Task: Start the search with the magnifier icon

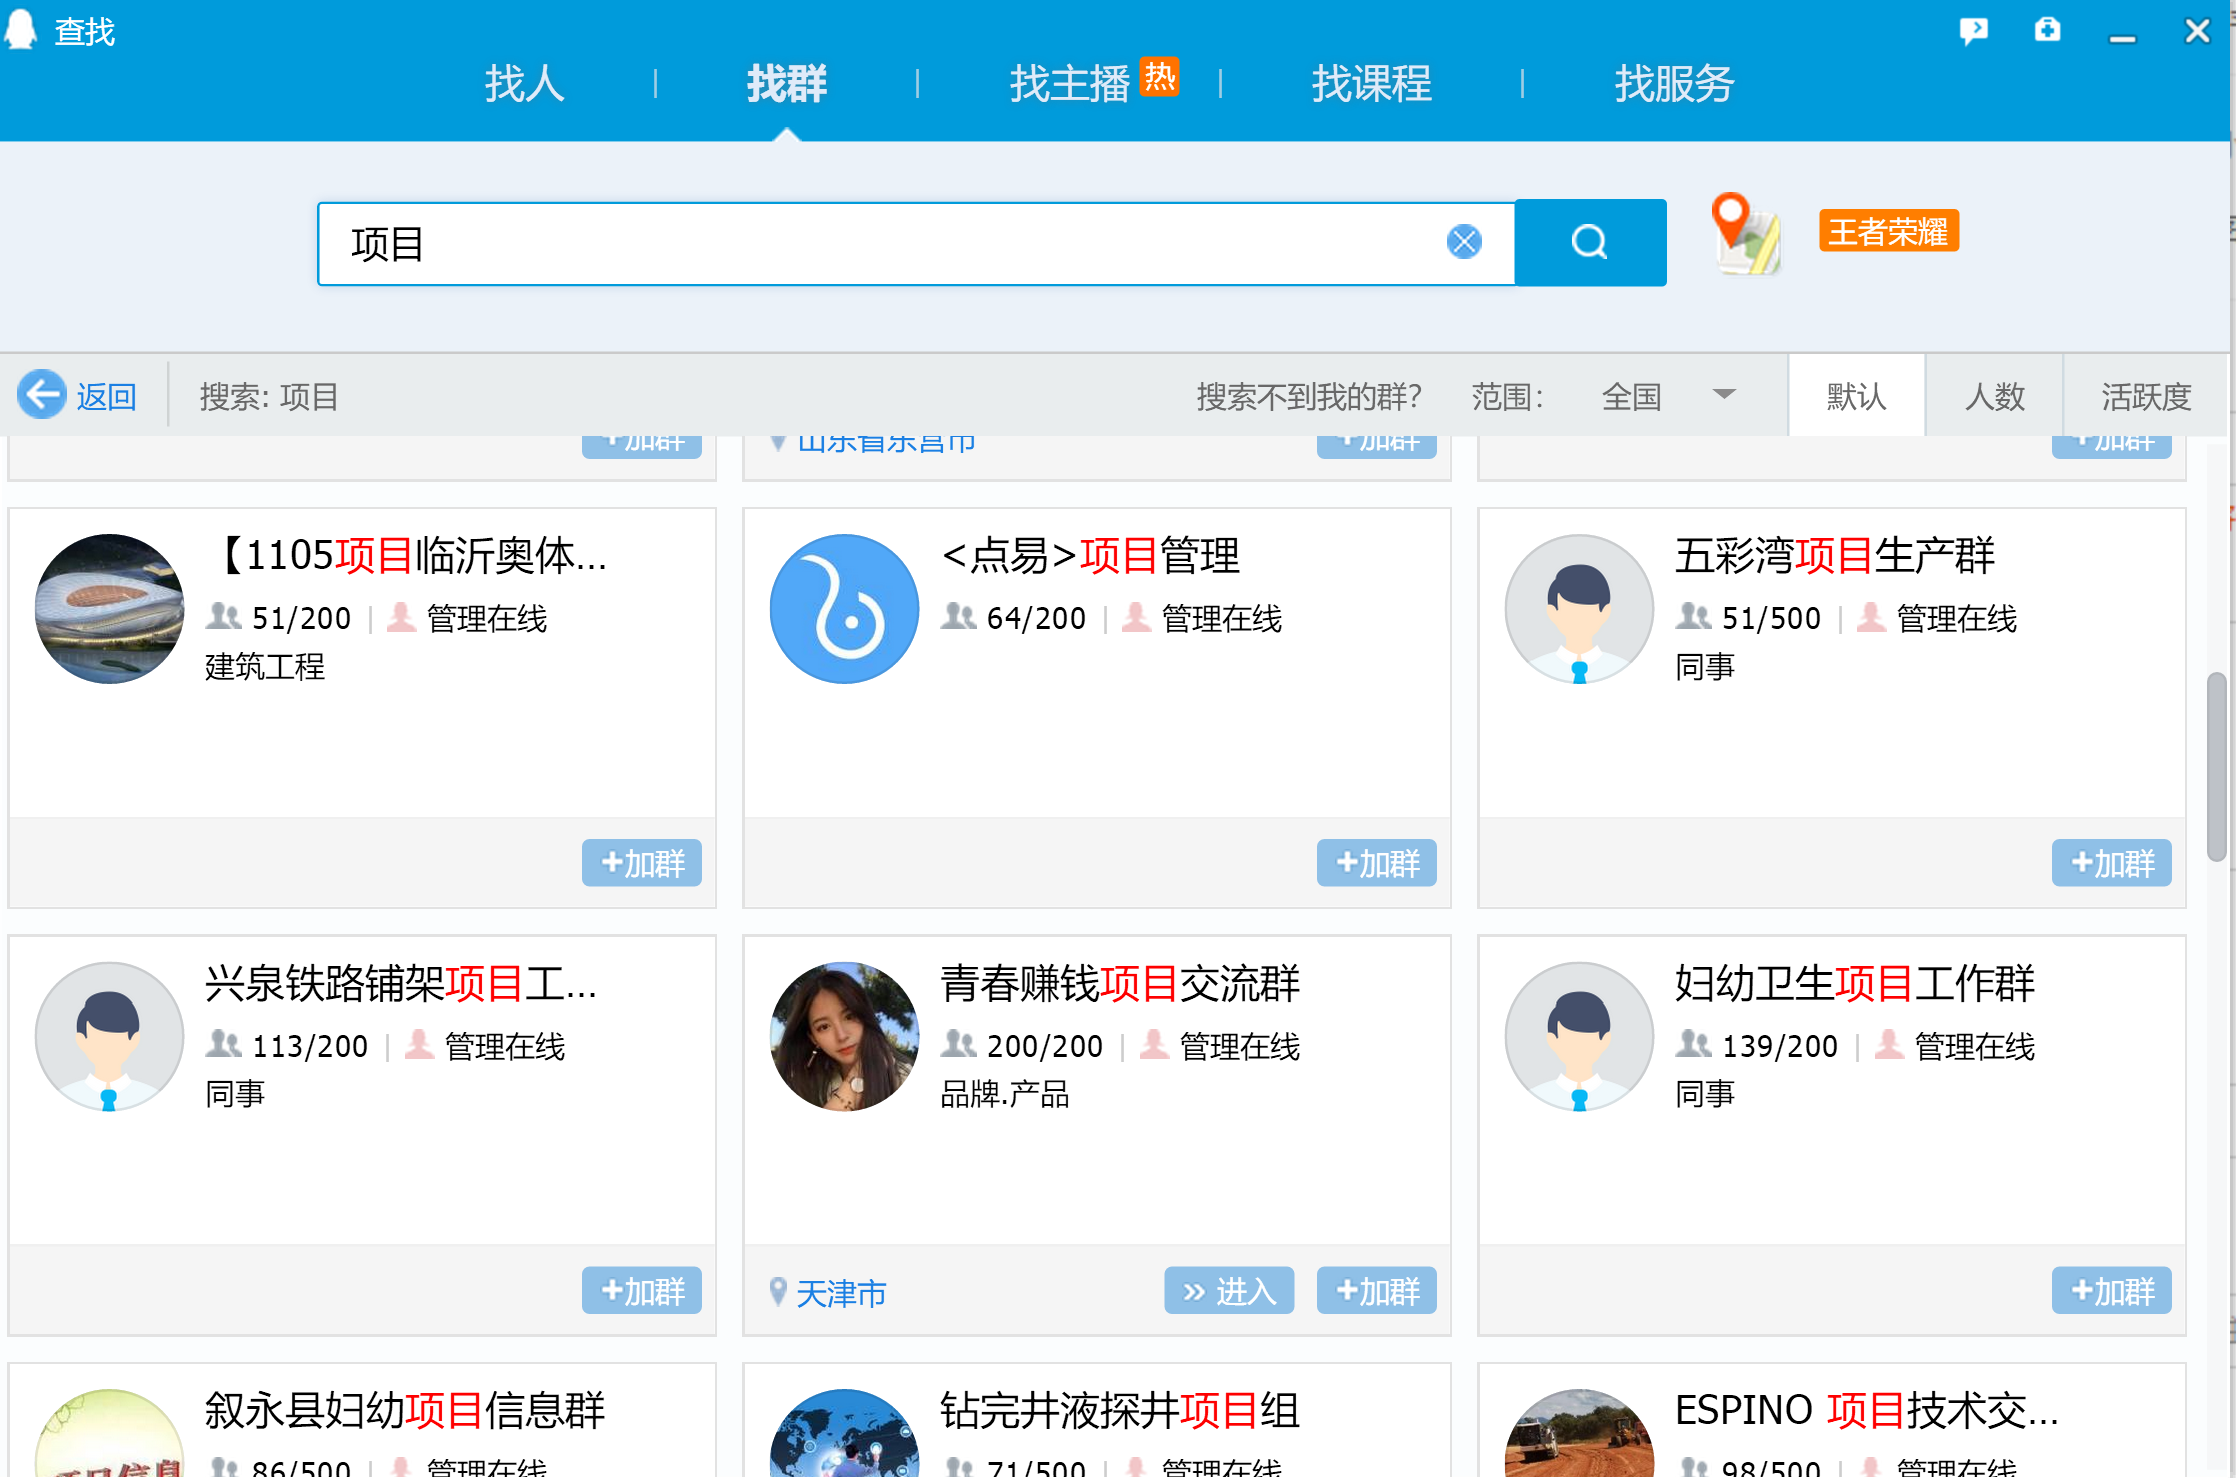Action: pyautogui.click(x=1590, y=241)
